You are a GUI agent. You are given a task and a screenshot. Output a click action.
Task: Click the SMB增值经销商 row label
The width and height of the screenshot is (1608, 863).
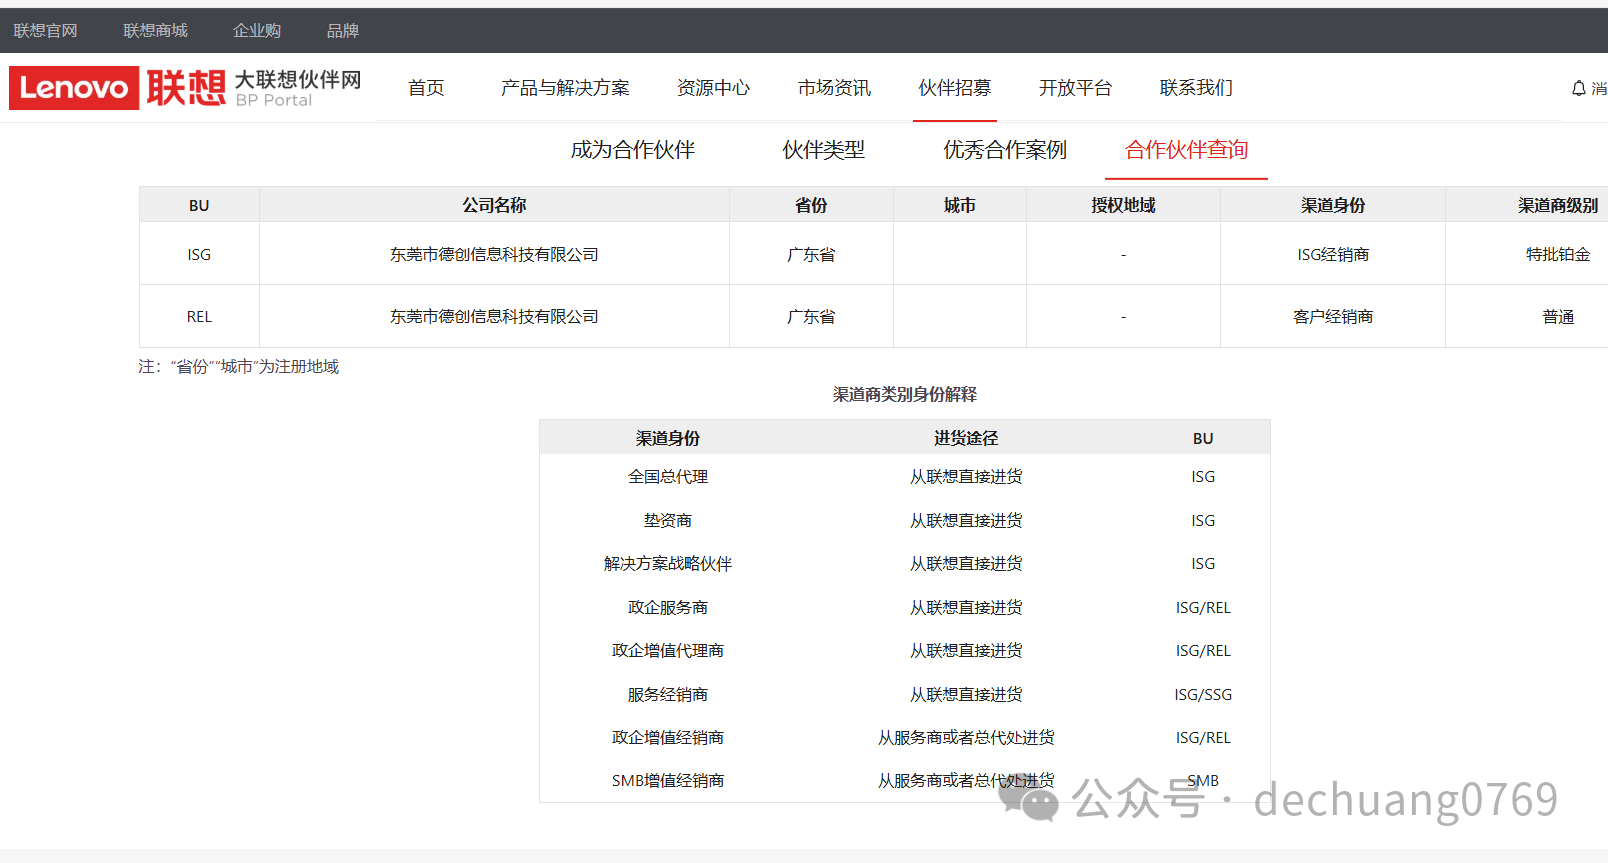click(x=668, y=781)
